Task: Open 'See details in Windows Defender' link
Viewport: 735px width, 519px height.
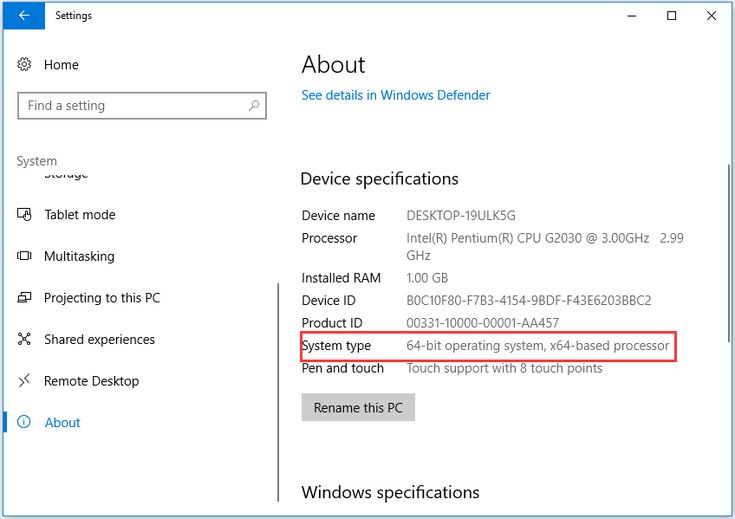Action: pos(396,95)
